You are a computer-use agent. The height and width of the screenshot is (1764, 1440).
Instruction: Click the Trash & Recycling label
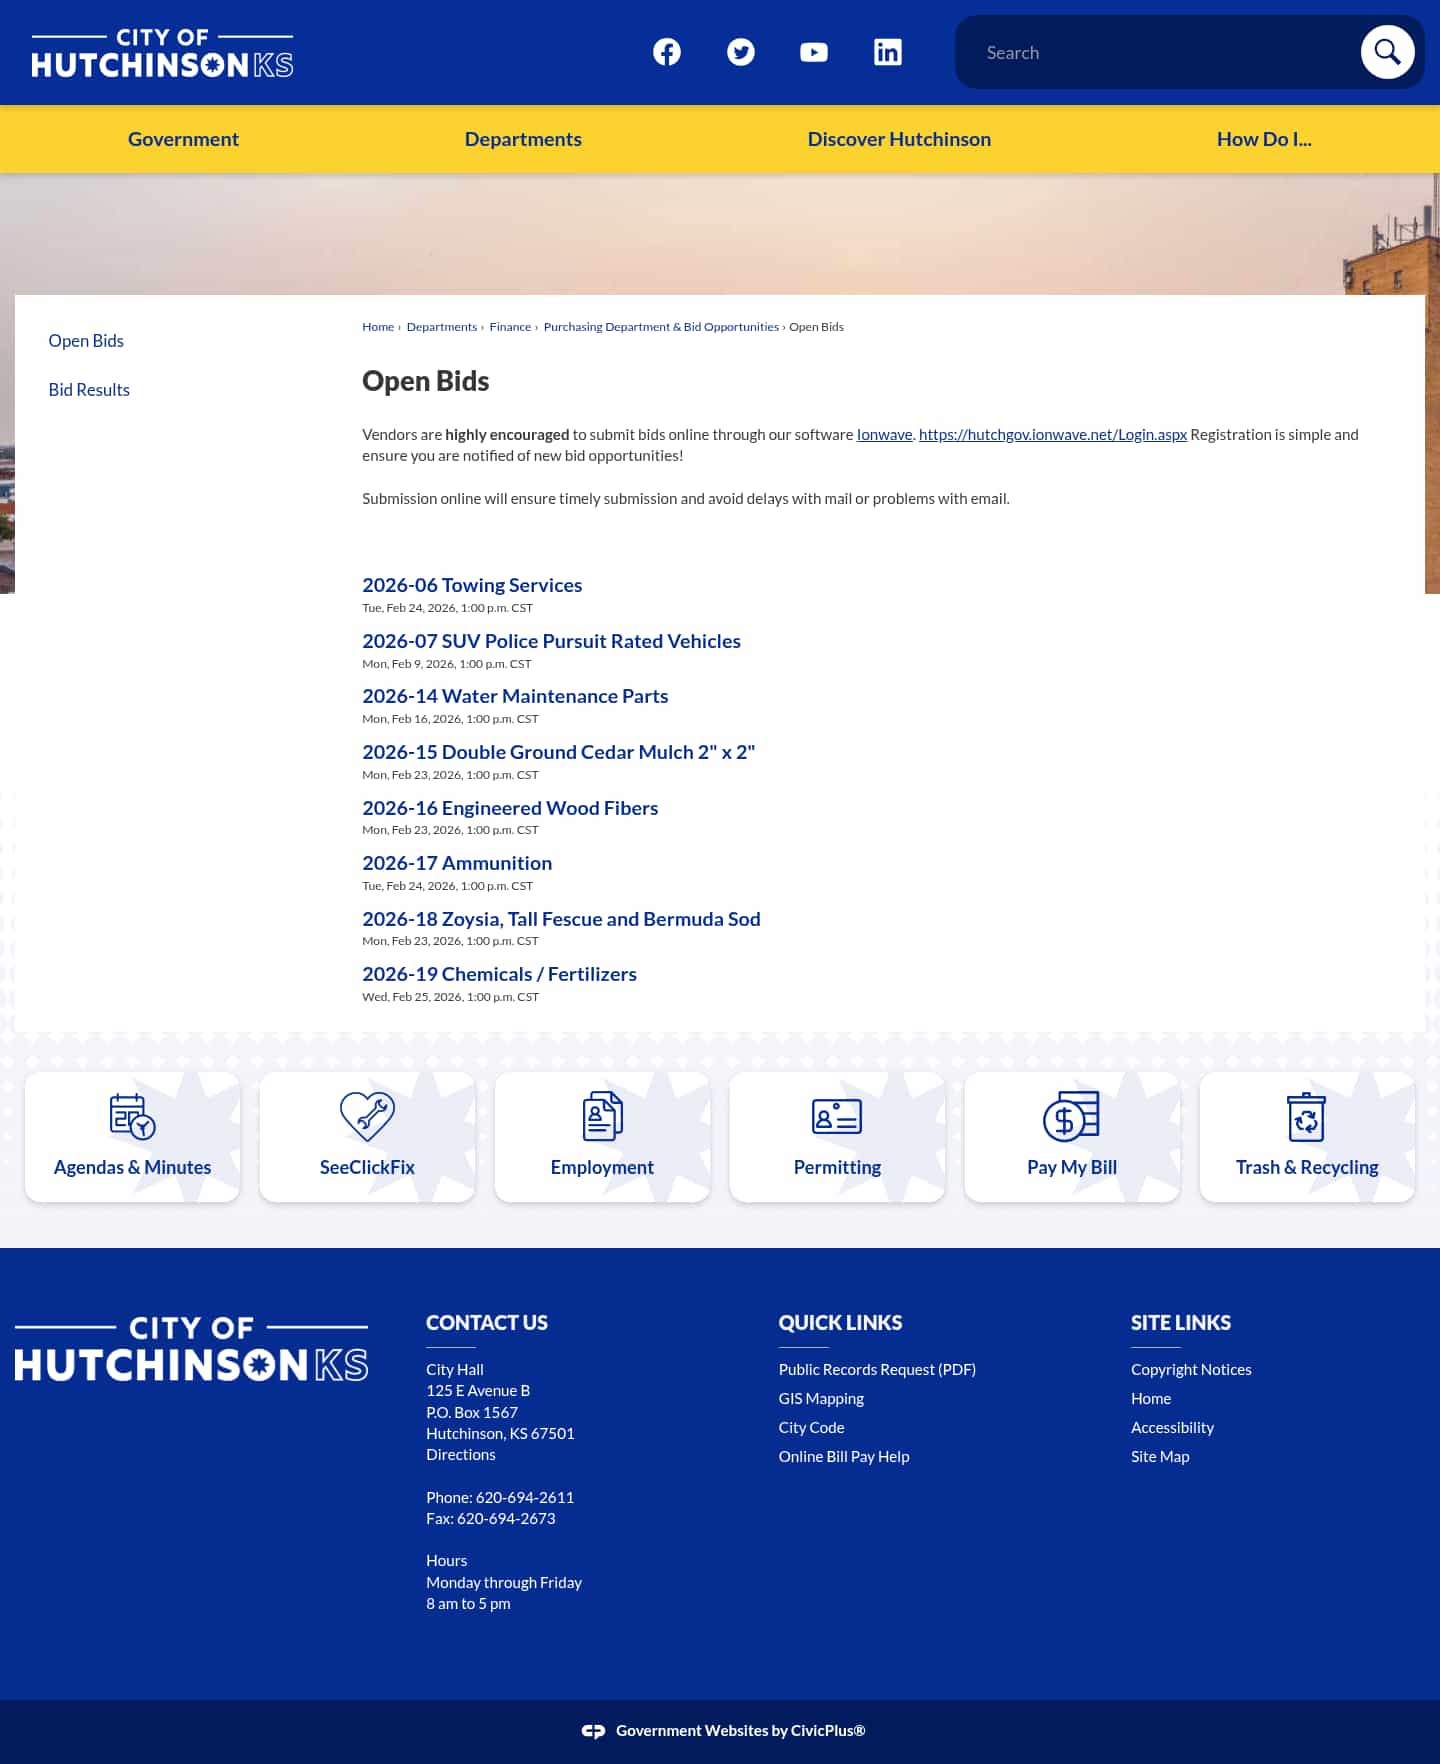[1307, 1167]
